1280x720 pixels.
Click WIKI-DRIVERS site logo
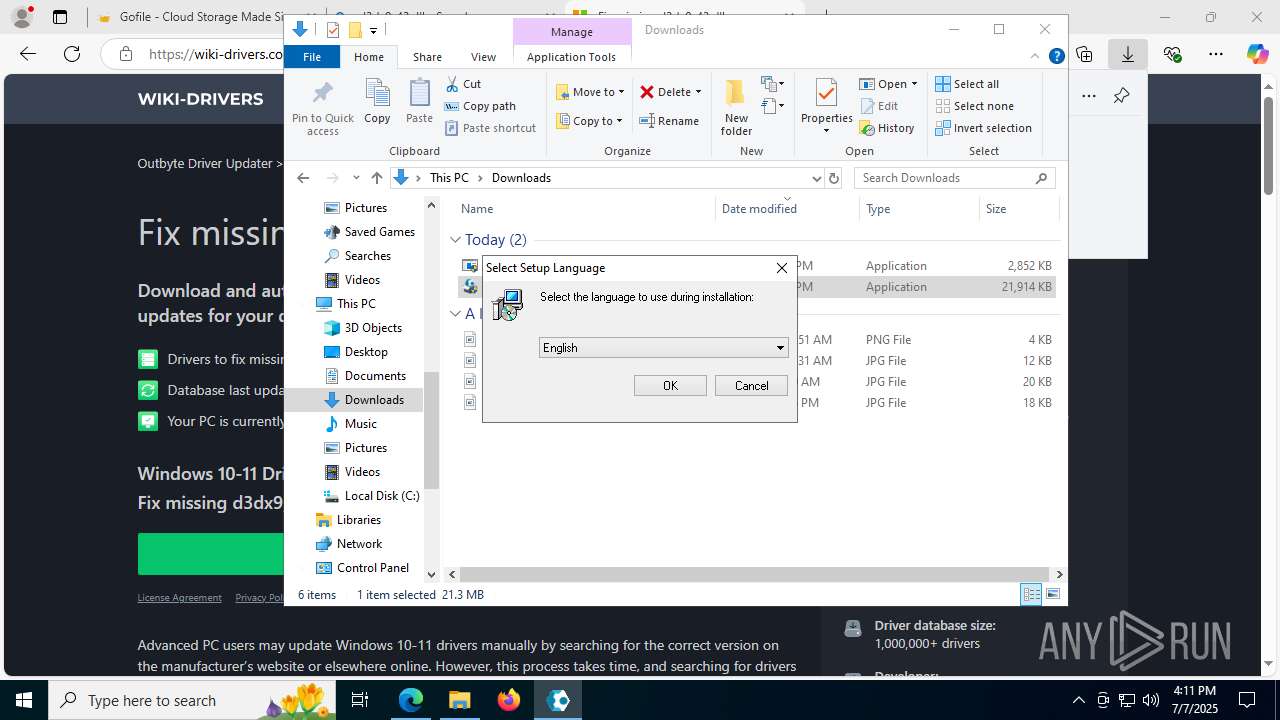[x=201, y=99]
